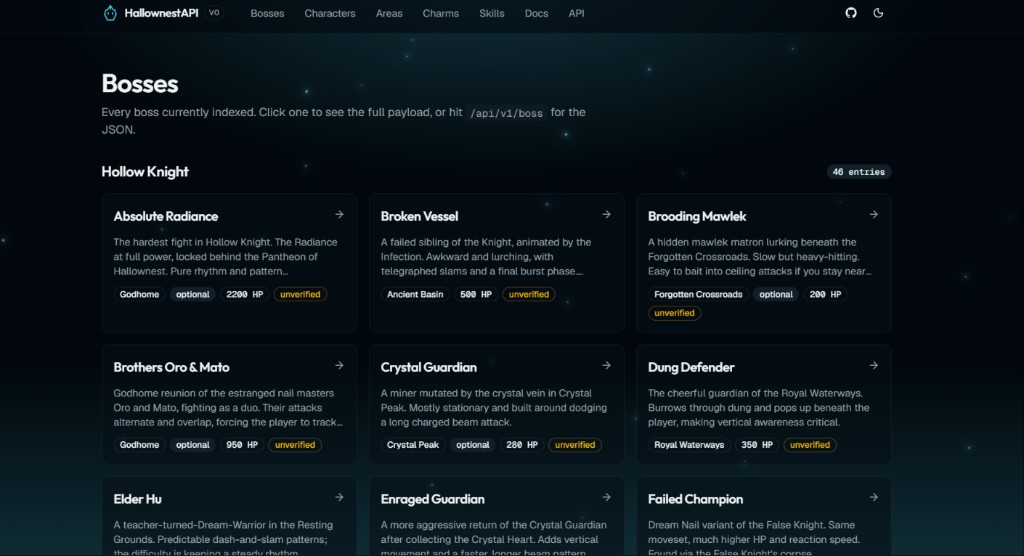Screen dimensions: 1024x556
Task: Click the Bosses page heading
Action: pyautogui.click(x=140, y=84)
